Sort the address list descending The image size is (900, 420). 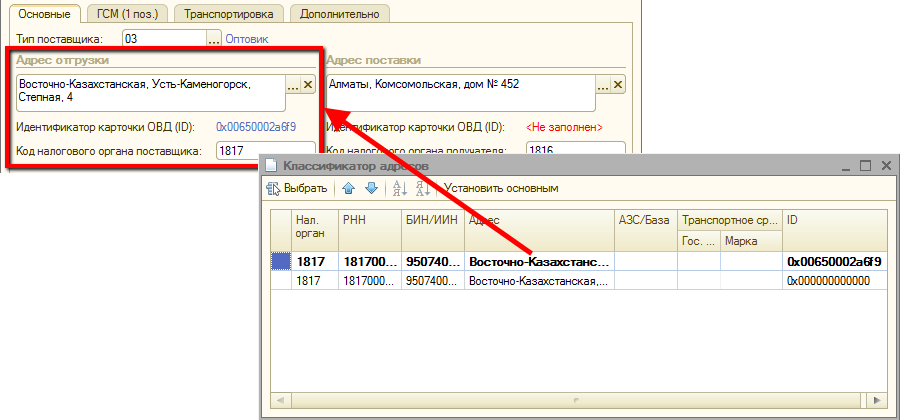[421, 188]
